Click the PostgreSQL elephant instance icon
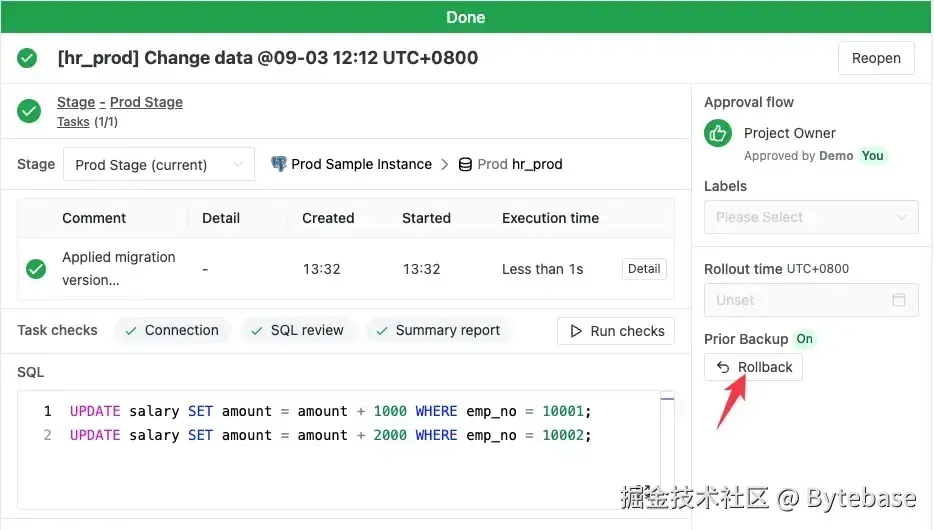This screenshot has width=934, height=530. click(x=279, y=164)
